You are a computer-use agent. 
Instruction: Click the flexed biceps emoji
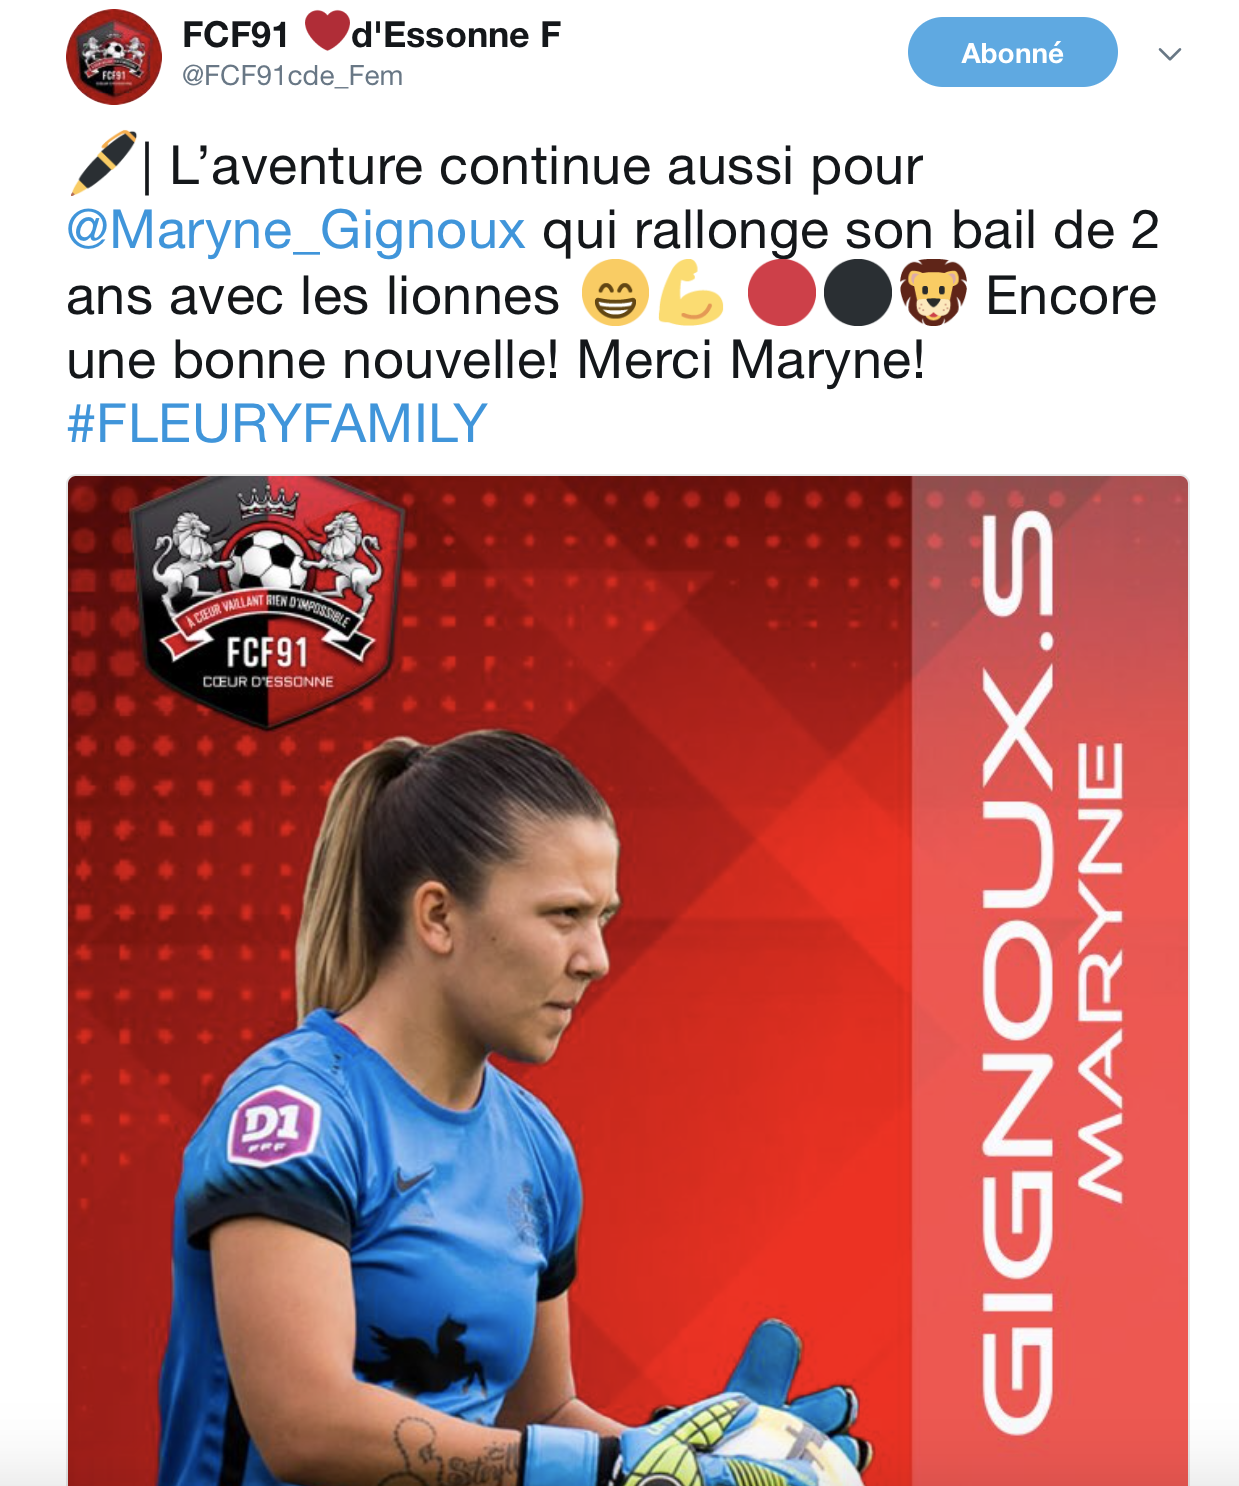[690, 293]
